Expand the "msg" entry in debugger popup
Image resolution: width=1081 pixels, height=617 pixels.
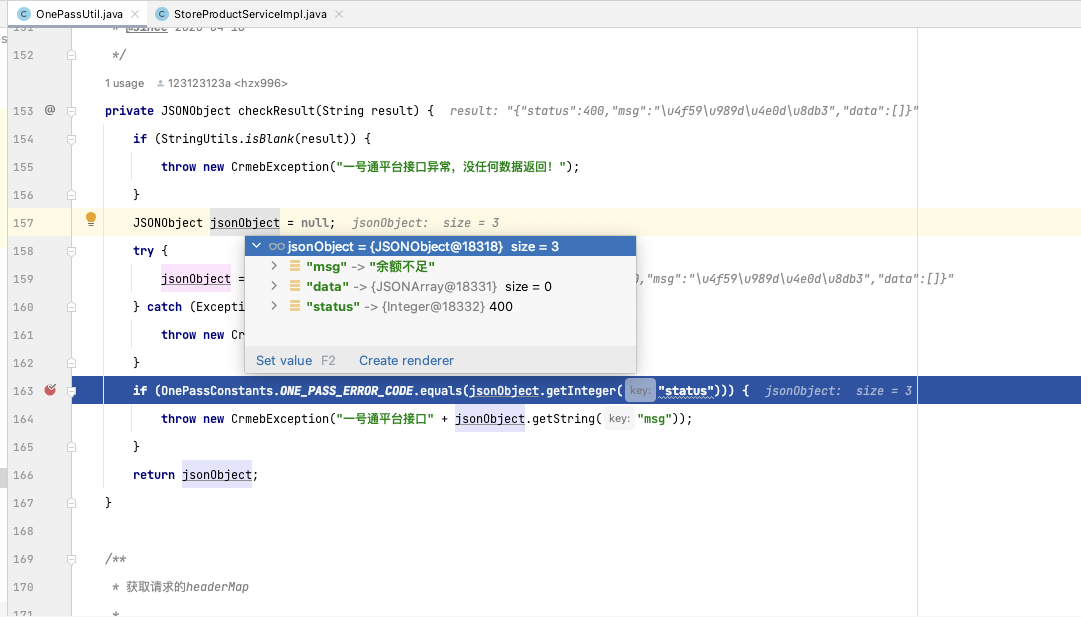[275, 266]
